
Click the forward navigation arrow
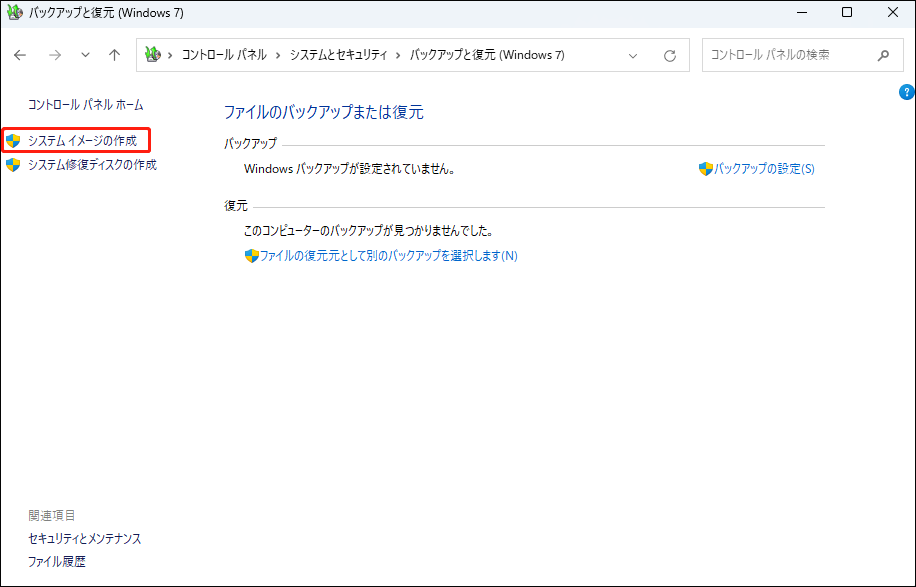(x=55, y=55)
